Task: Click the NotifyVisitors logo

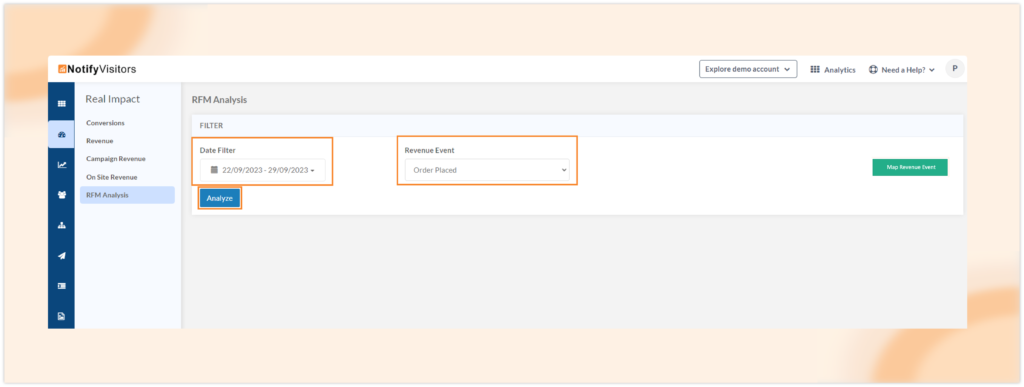Action: point(97,69)
